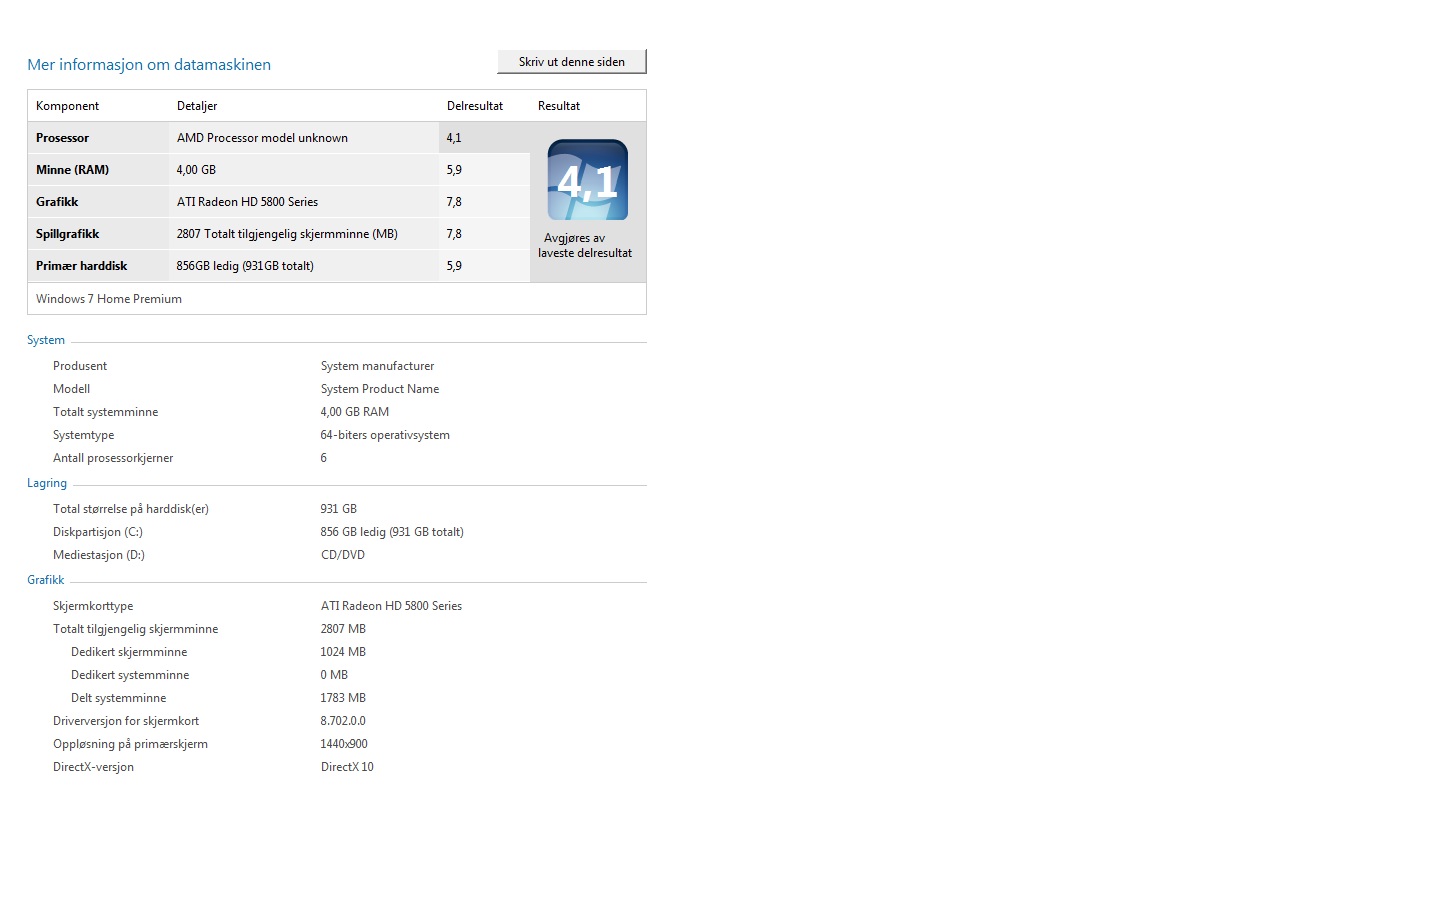The width and height of the screenshot is (1440, 900).
Task: Select the '931 GB' total disk value
Action: click(339, 509)
